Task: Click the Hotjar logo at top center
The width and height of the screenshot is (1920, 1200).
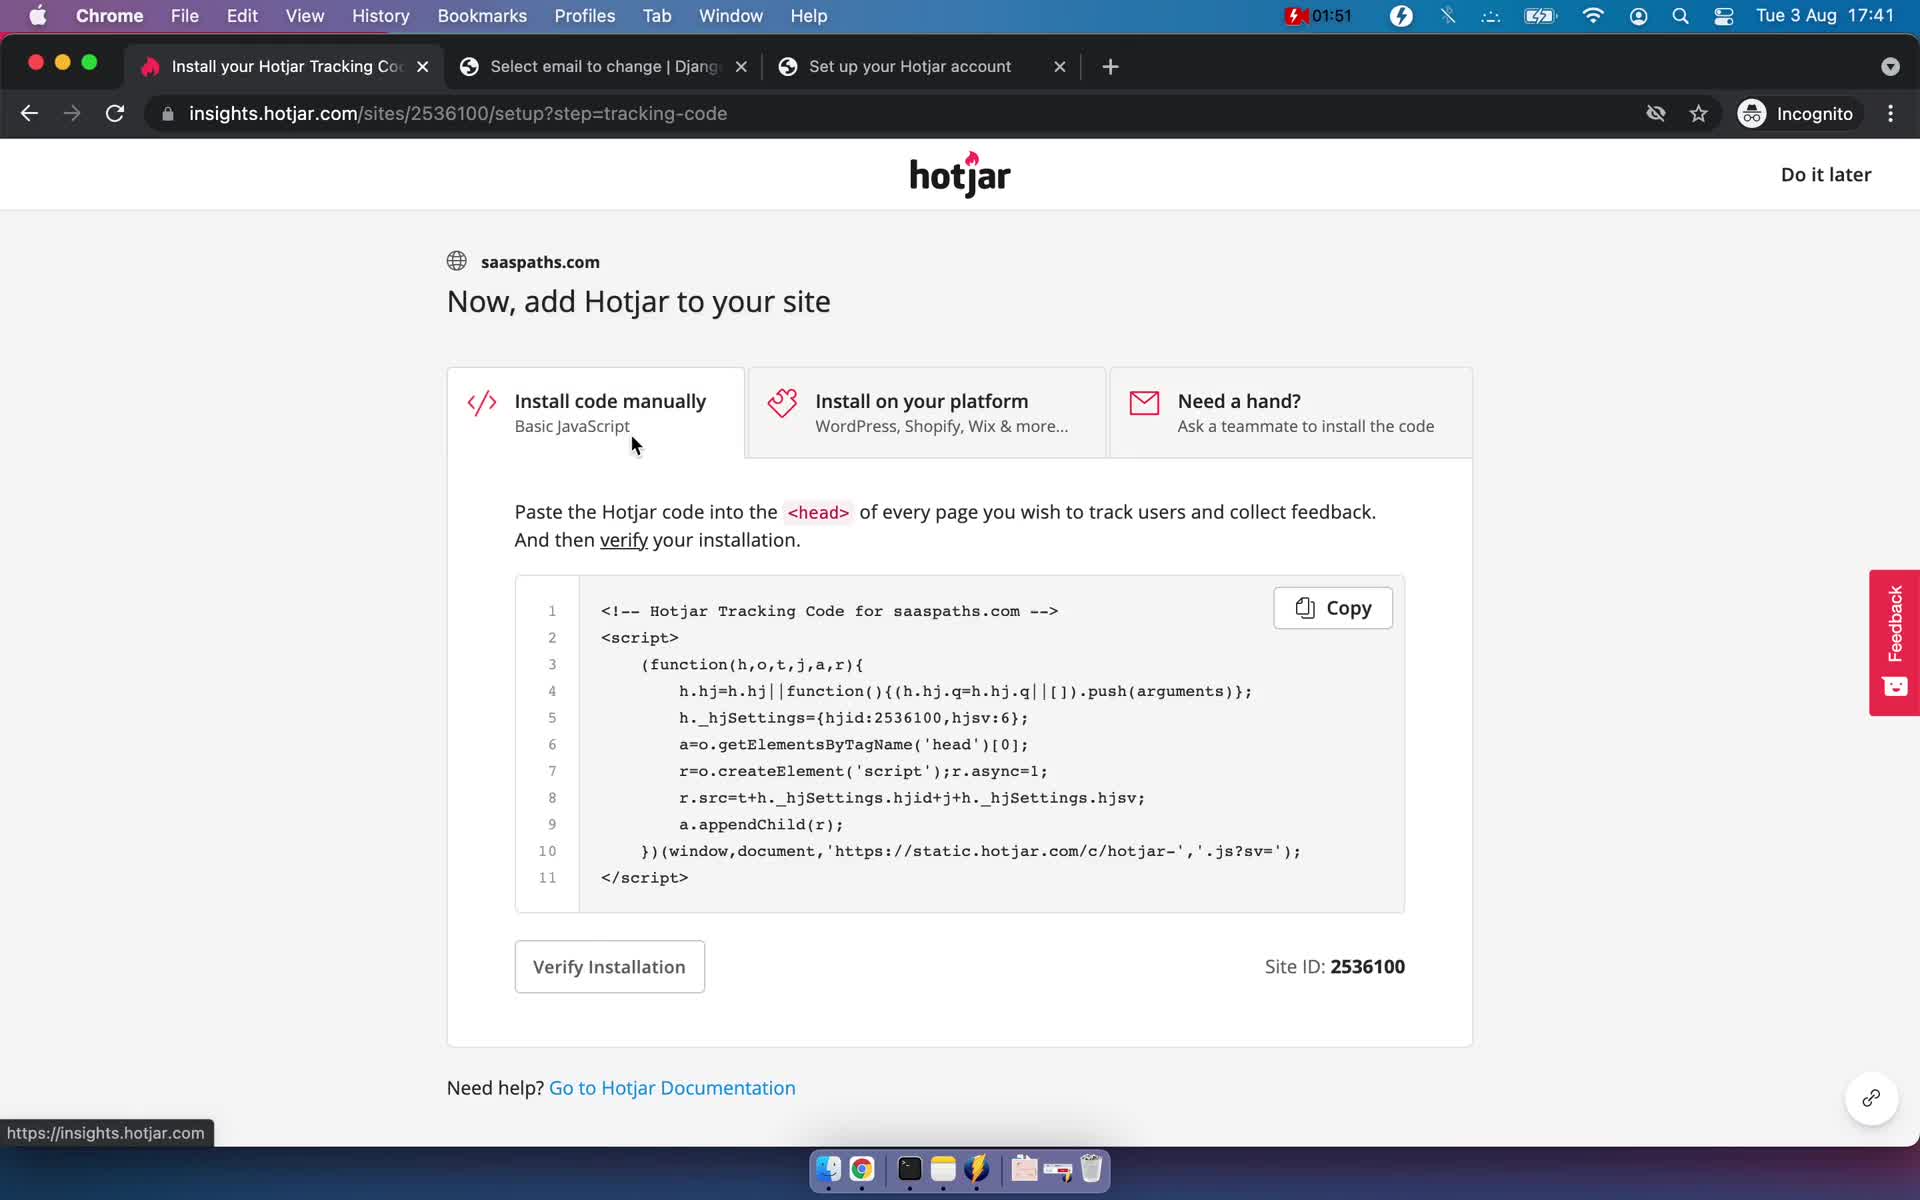Action: point(959,174)
